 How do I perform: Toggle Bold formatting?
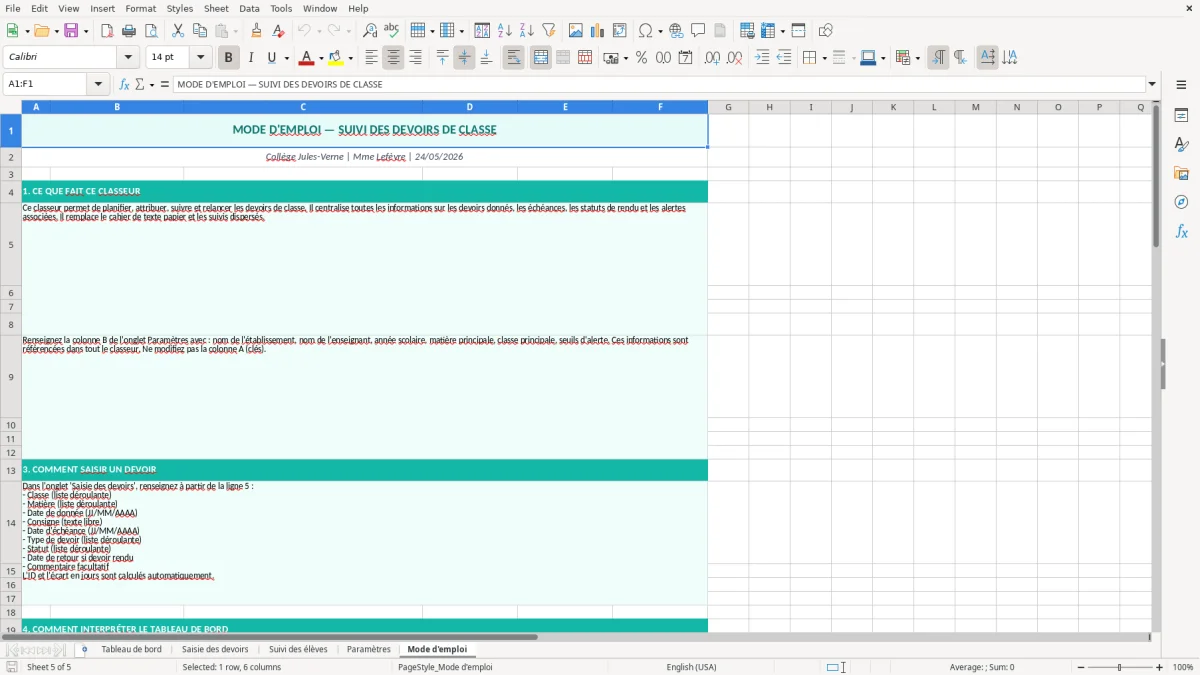coord(228,58)
